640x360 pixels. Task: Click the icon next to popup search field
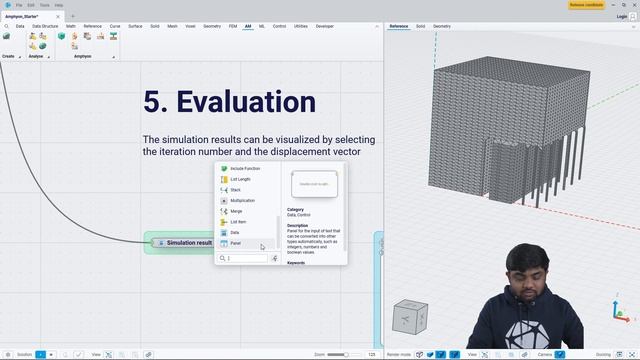[x=275, y=258]
